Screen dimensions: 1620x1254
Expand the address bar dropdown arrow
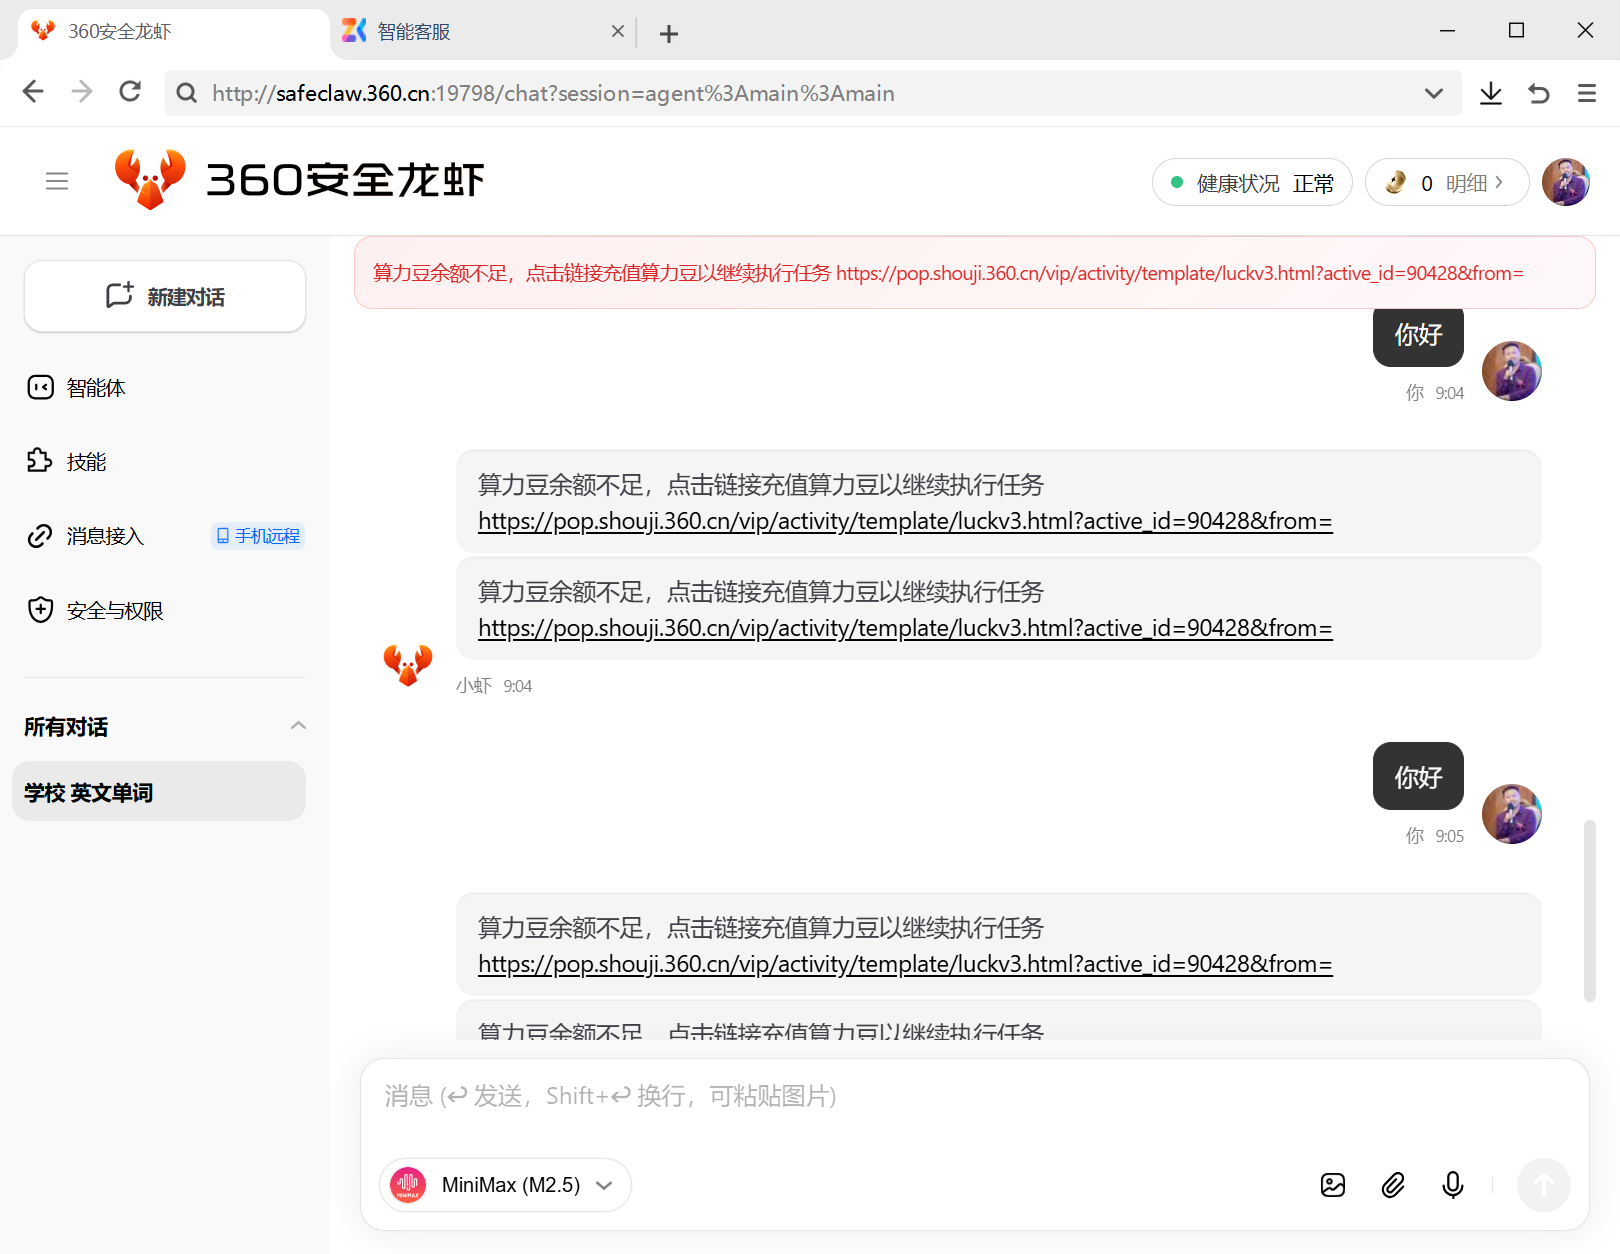(x=1434, y=93)
